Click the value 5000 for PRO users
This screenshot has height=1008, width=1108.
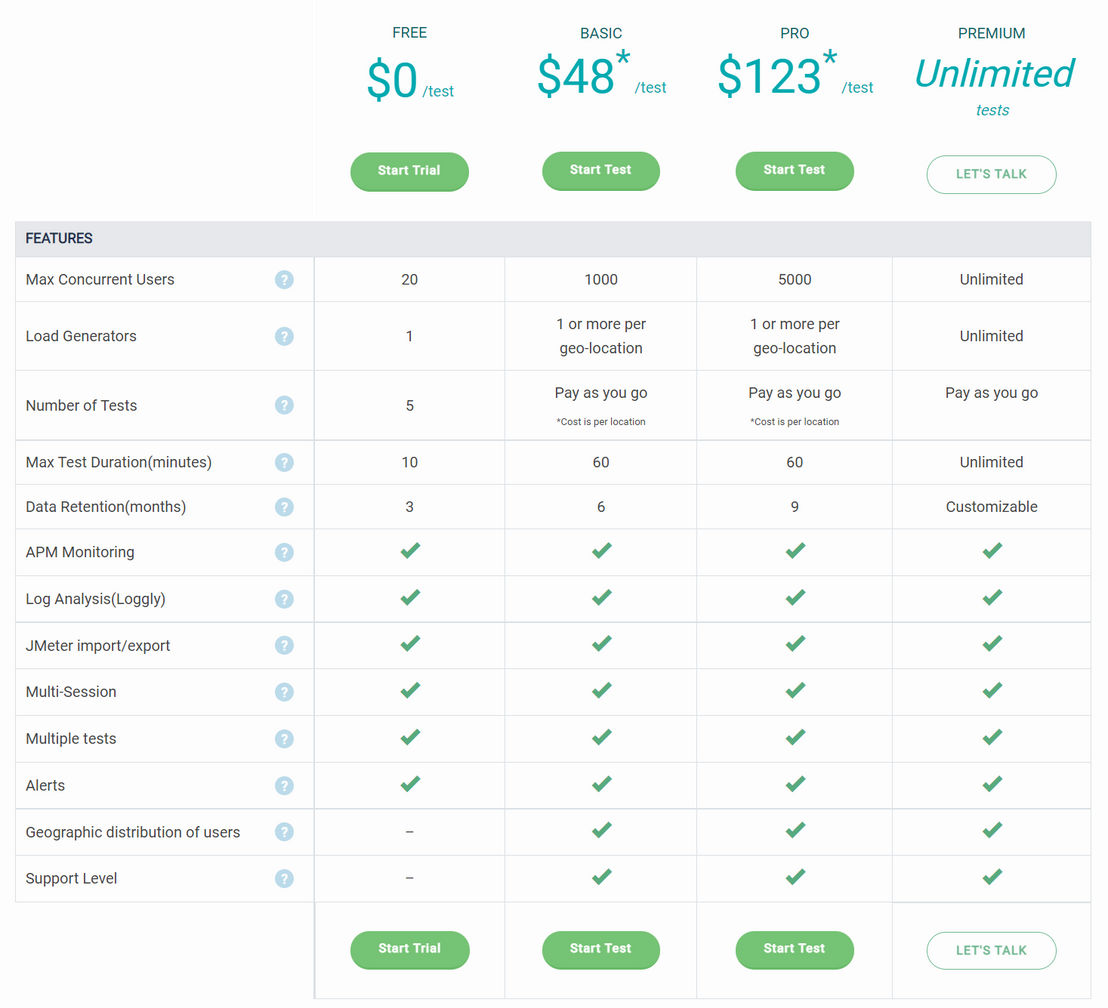coord(795,280)
